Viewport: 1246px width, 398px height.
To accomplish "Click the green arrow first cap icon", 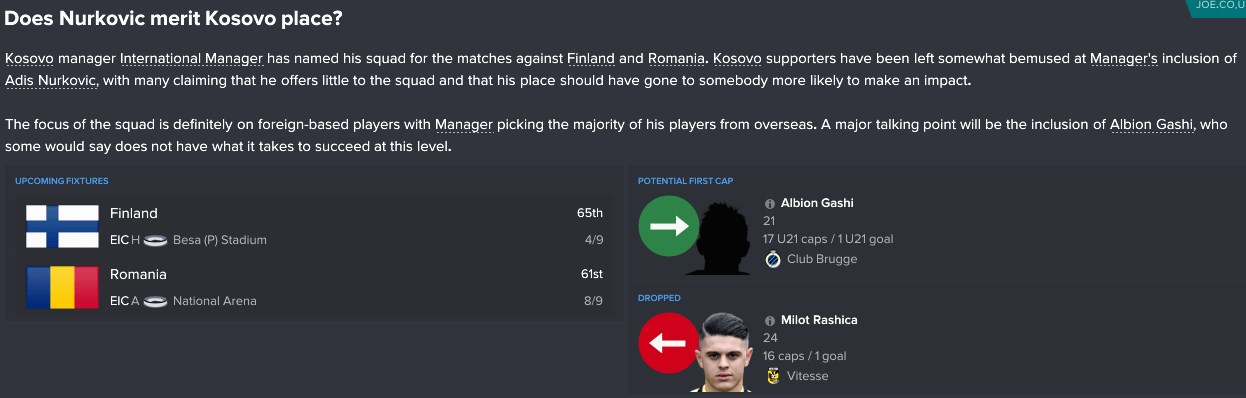I will tap(668, 226).
